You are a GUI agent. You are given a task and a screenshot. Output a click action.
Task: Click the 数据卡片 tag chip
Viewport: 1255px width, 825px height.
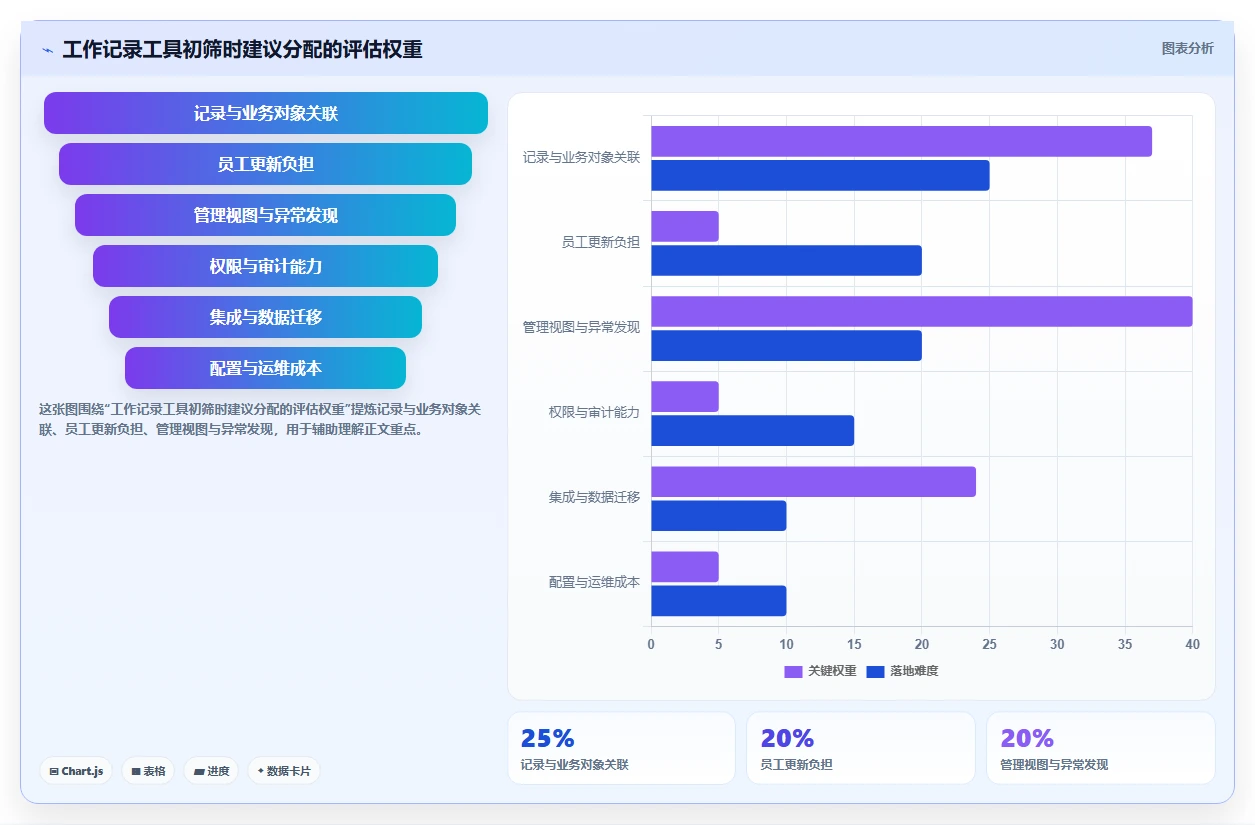click(x=284, y=771)
